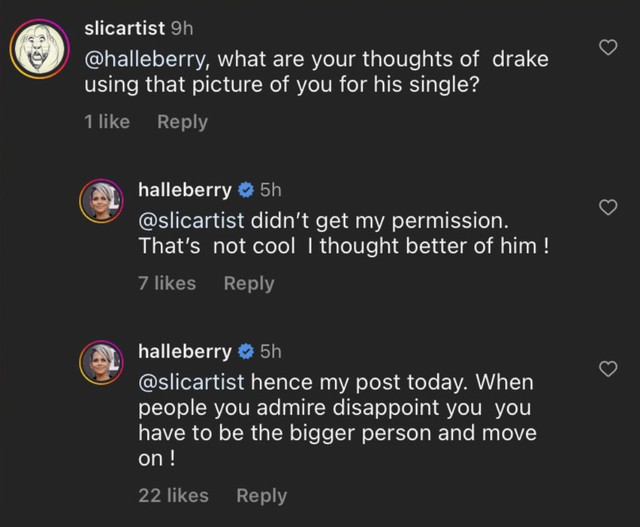Open the @slicartist mention in the "hence my post" reply
This screenshot has width=640, height=527.
190,382
